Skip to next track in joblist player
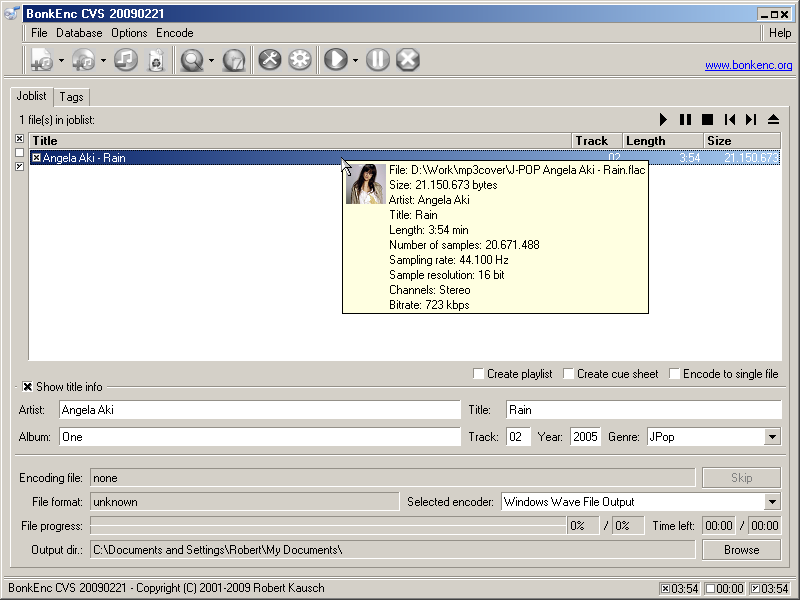Screen dimensions: 800x600 pos(751,119)
